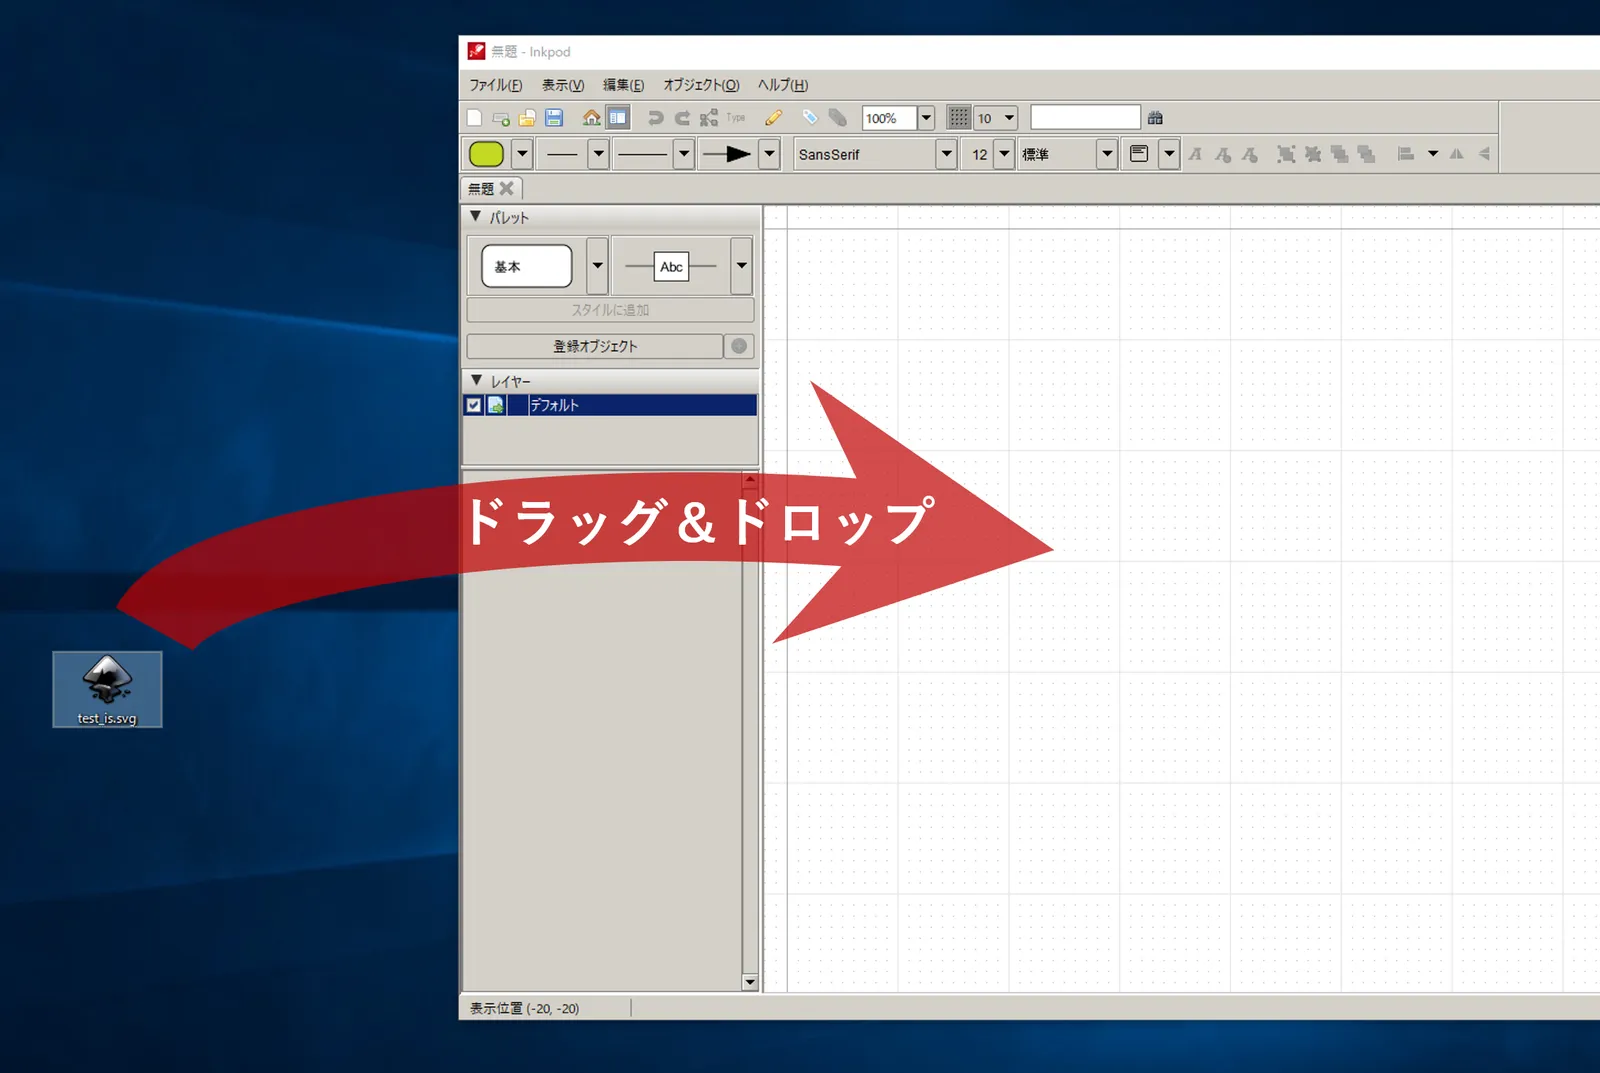Click the yellow-green fill color swatch
Screen dimensions: 1600x1073
point(487,154)
